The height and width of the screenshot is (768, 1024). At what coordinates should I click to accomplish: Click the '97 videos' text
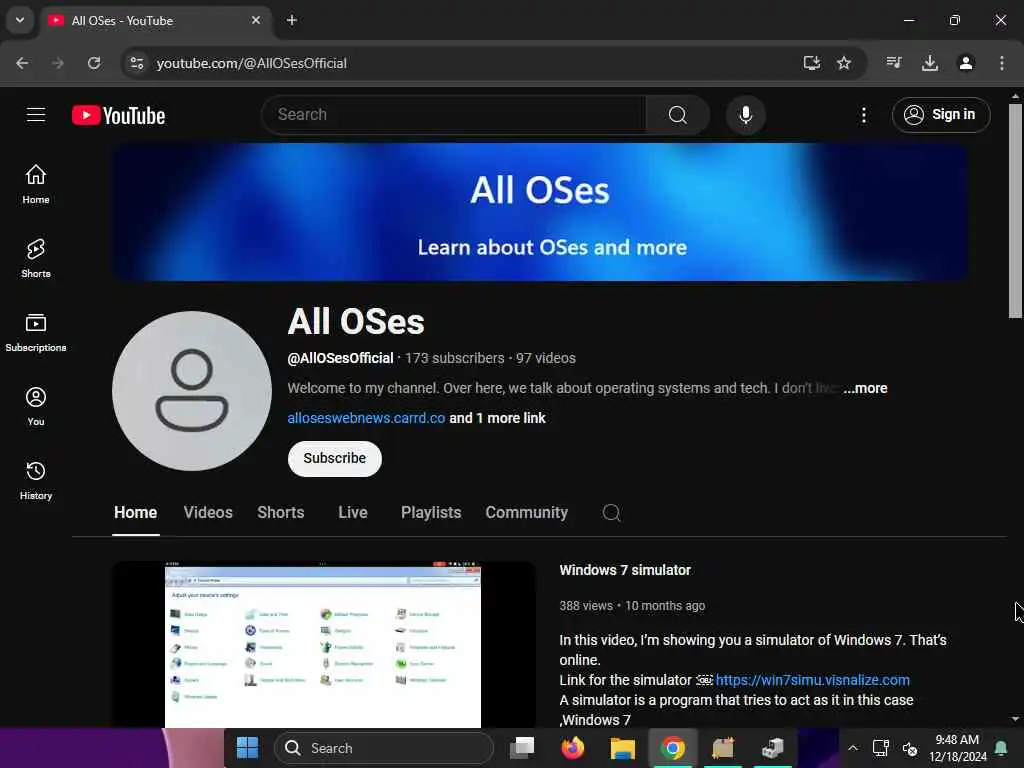tap(546, 358)
